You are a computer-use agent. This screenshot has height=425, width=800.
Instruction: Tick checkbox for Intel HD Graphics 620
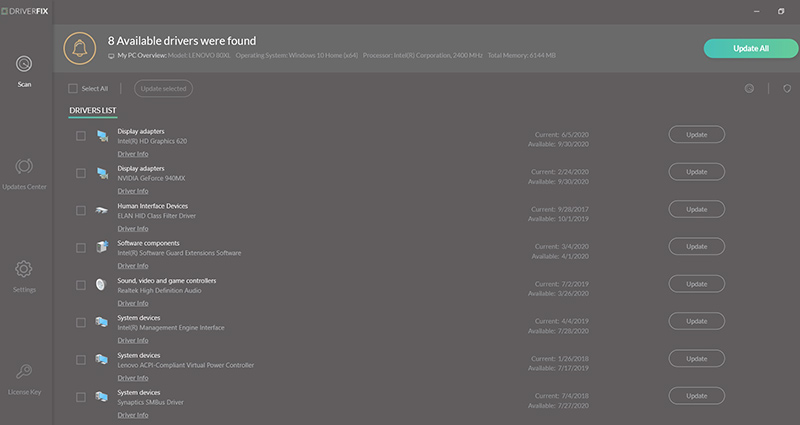click(81, 136)
